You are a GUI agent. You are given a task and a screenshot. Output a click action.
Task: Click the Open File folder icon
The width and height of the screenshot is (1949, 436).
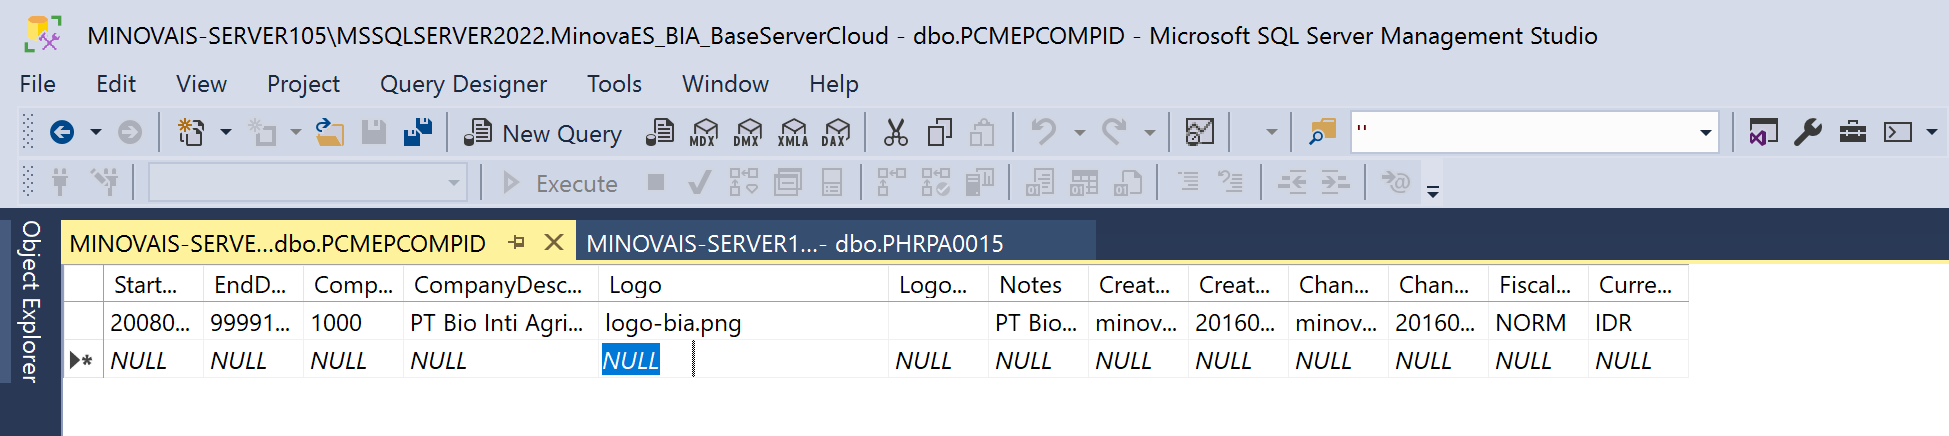329,132
